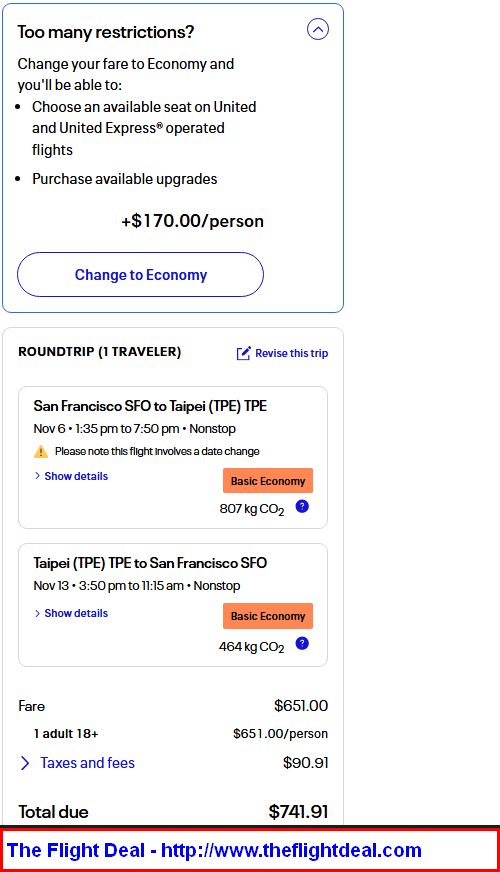
Task: Click the chevron arrow beside Taxes and fees
Action: 25,763
